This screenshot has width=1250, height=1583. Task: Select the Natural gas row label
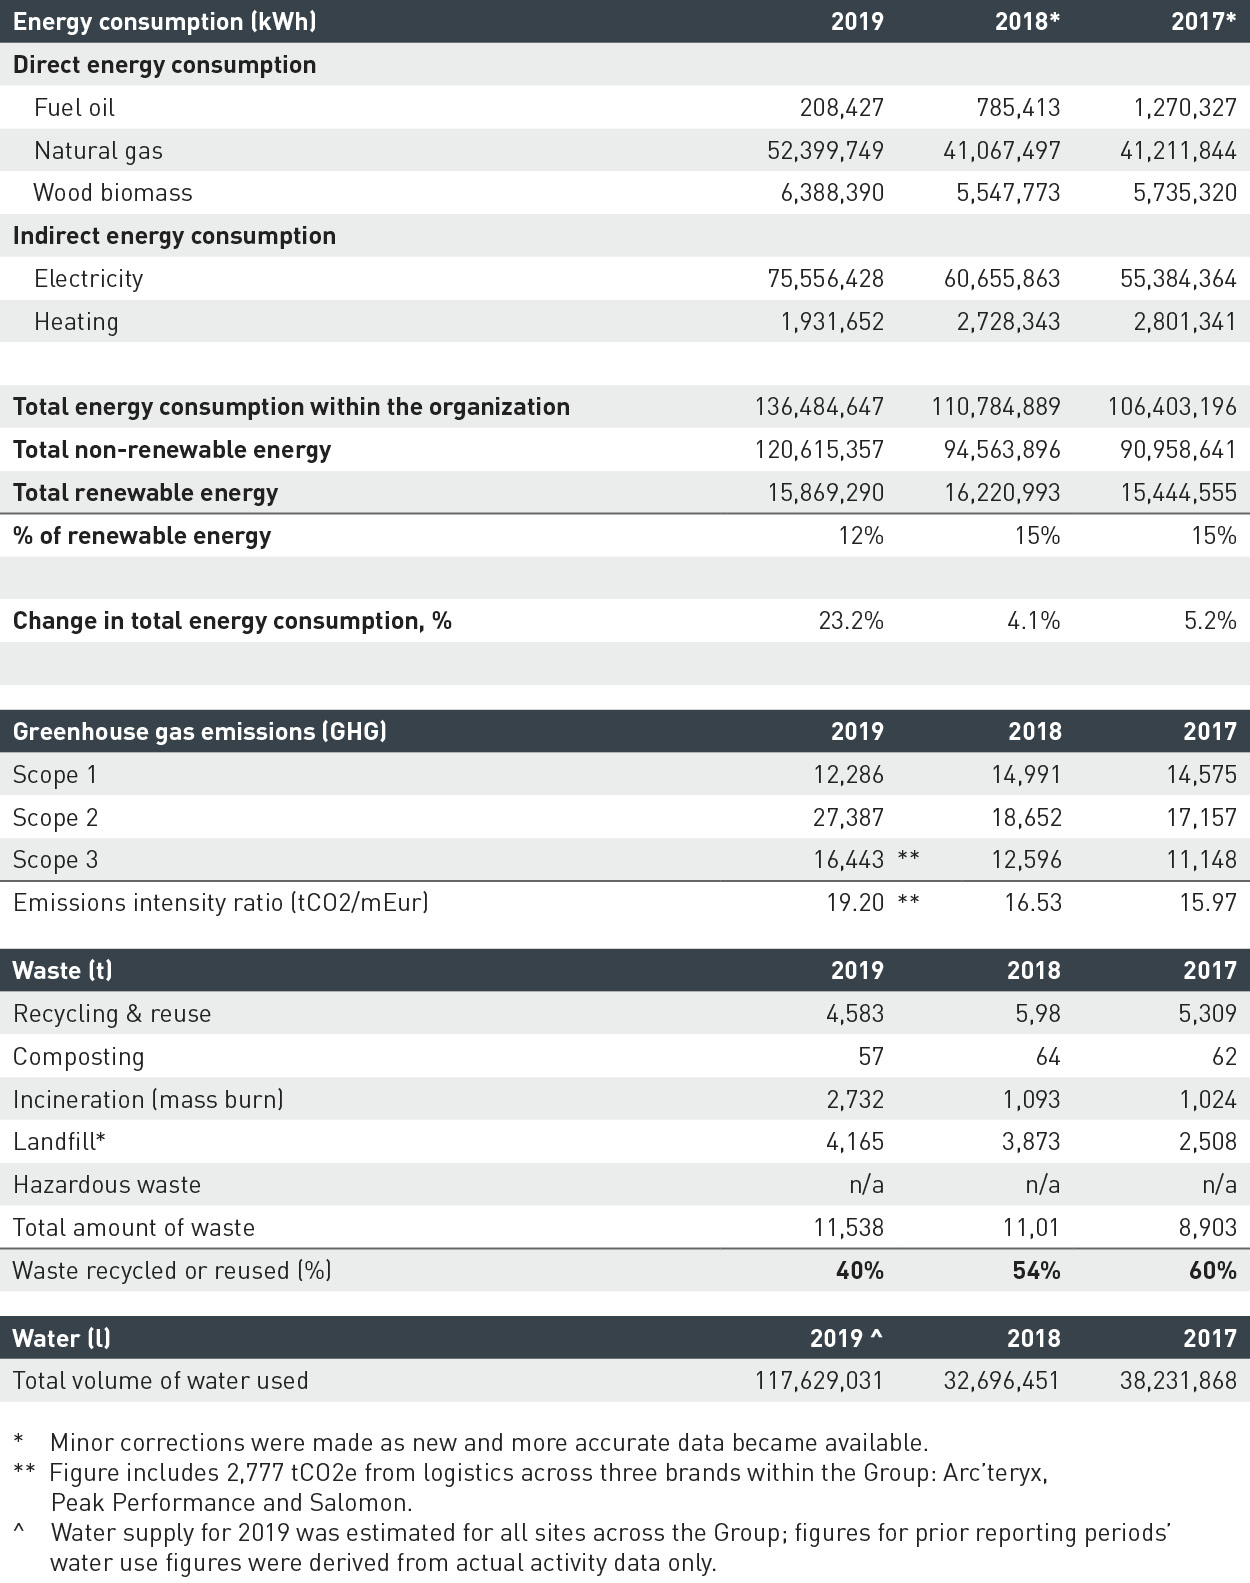(98, 151)
